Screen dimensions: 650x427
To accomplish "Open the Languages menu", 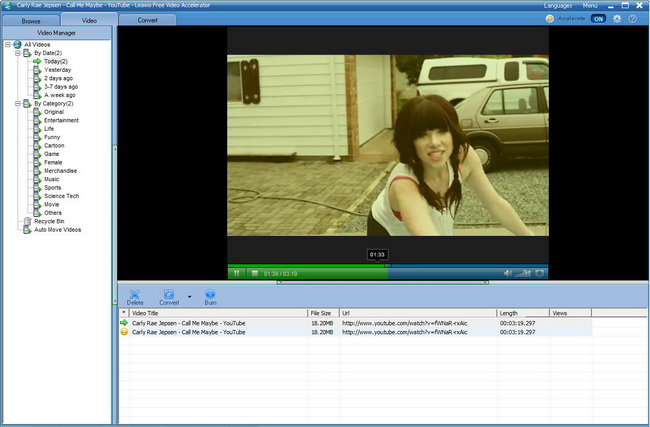I will click(558, 5).
